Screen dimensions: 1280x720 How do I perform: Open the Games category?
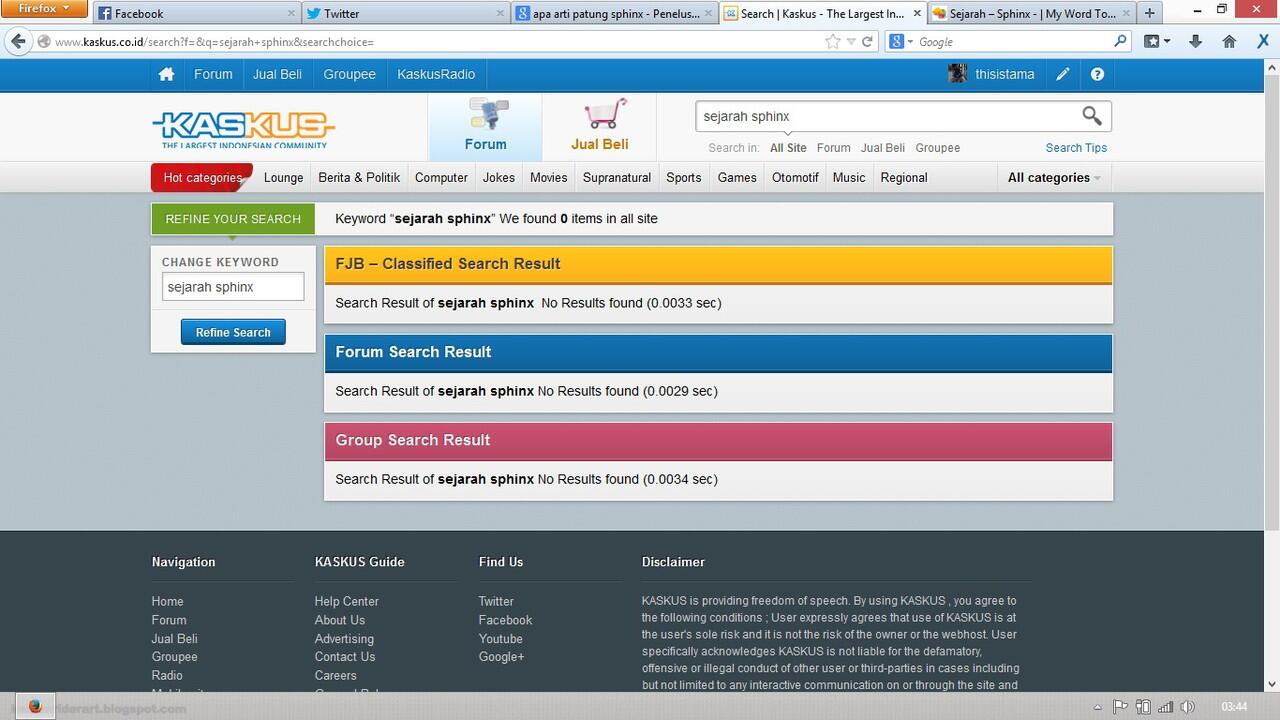coord(737,178)
